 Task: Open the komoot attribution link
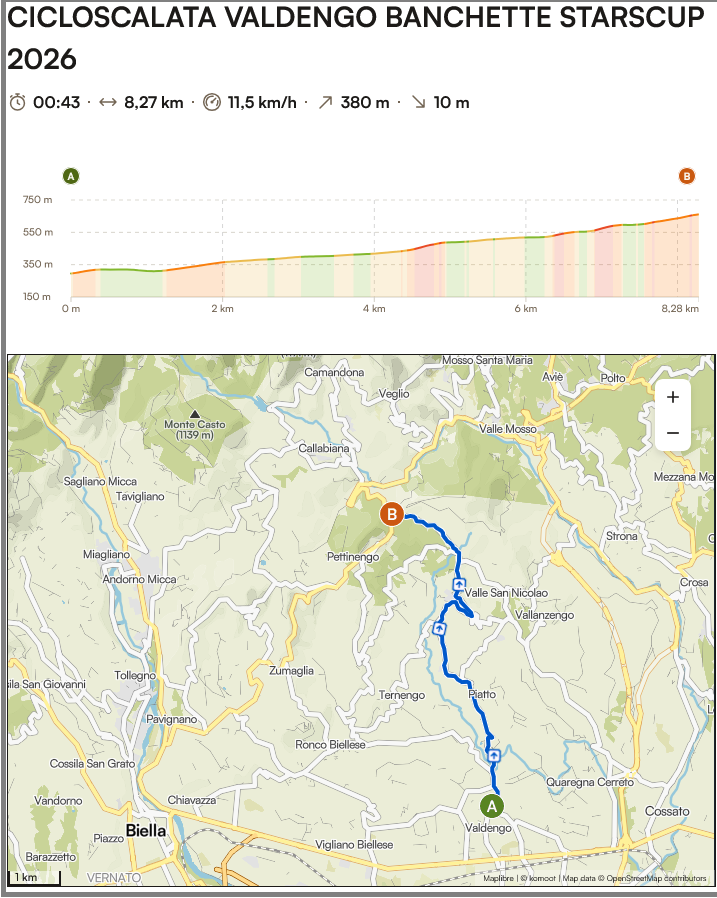click(x=538, y=879)
